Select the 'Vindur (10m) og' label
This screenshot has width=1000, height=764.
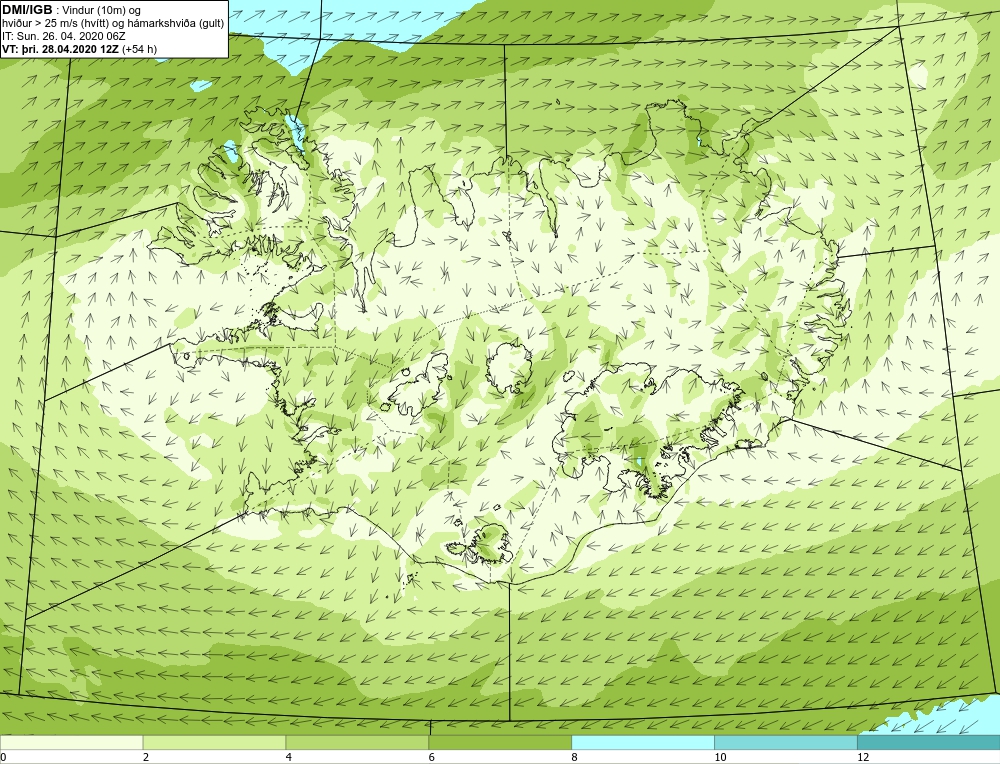click(x=102, y=11)
